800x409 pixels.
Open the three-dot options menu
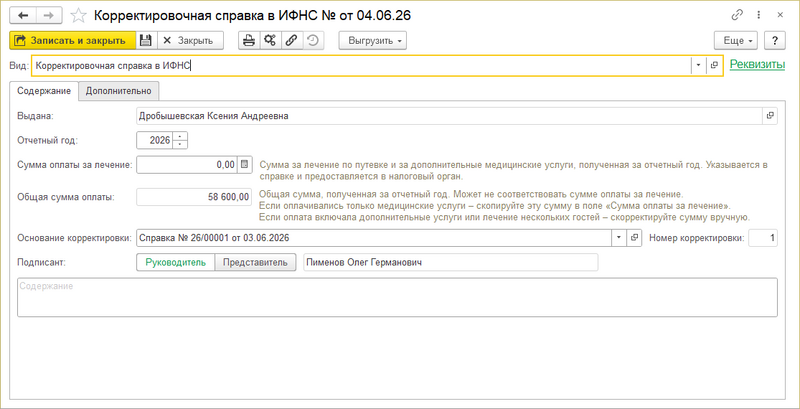point(760,15)
